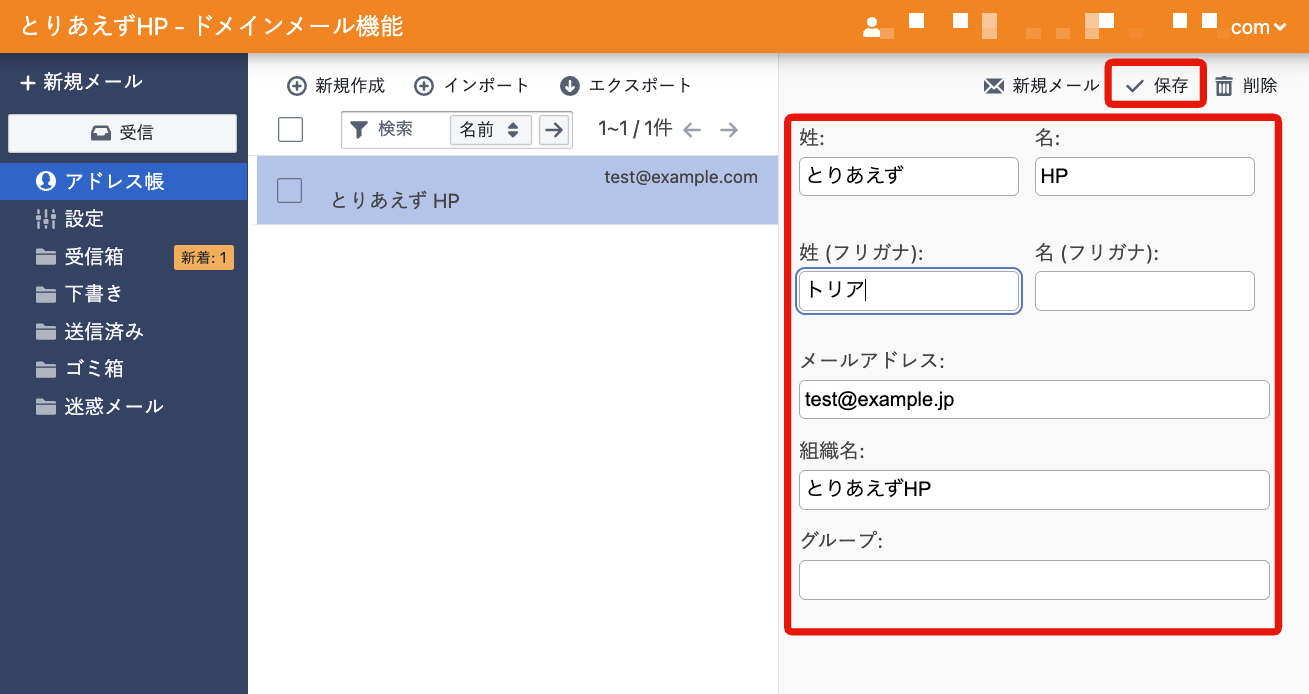This screenshot has width=1309, height=694.
Task: Expand the account dropdown in header
Action: click(x=1257, y=27)
